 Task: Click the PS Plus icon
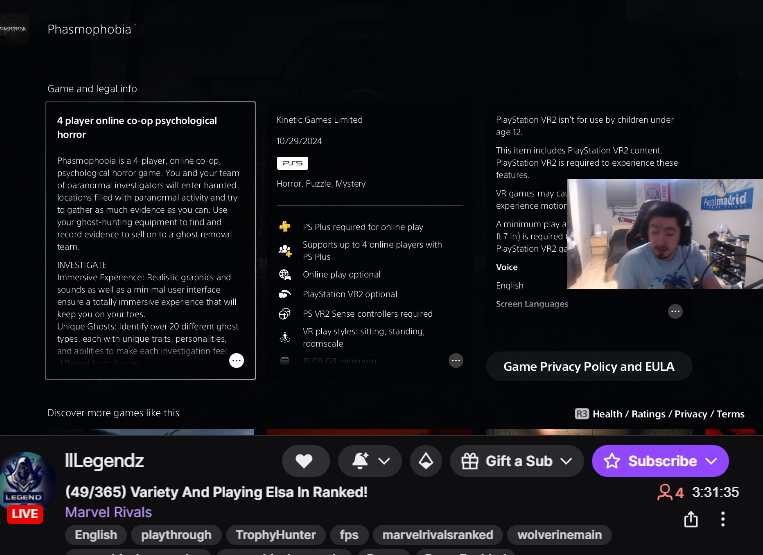point(285,227)
